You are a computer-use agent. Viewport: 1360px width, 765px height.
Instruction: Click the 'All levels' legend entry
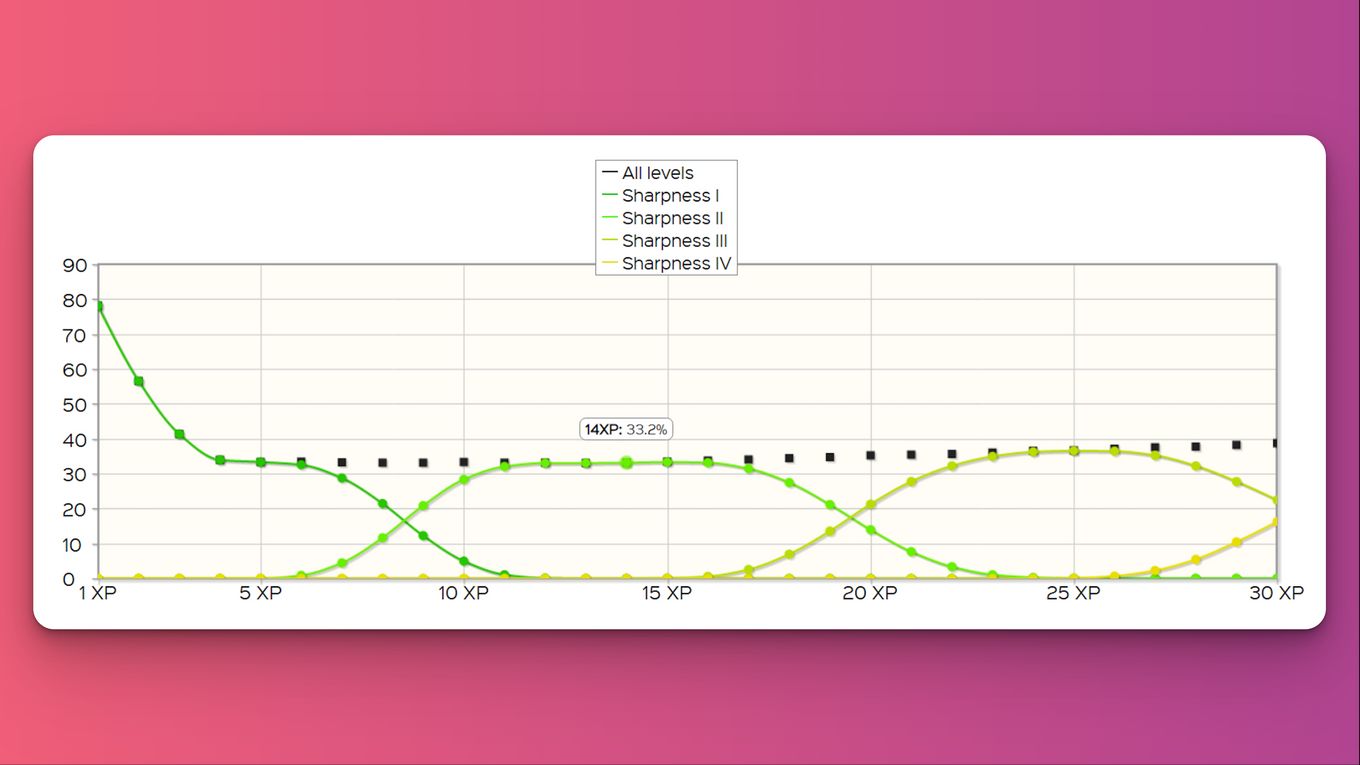point(647,173)
